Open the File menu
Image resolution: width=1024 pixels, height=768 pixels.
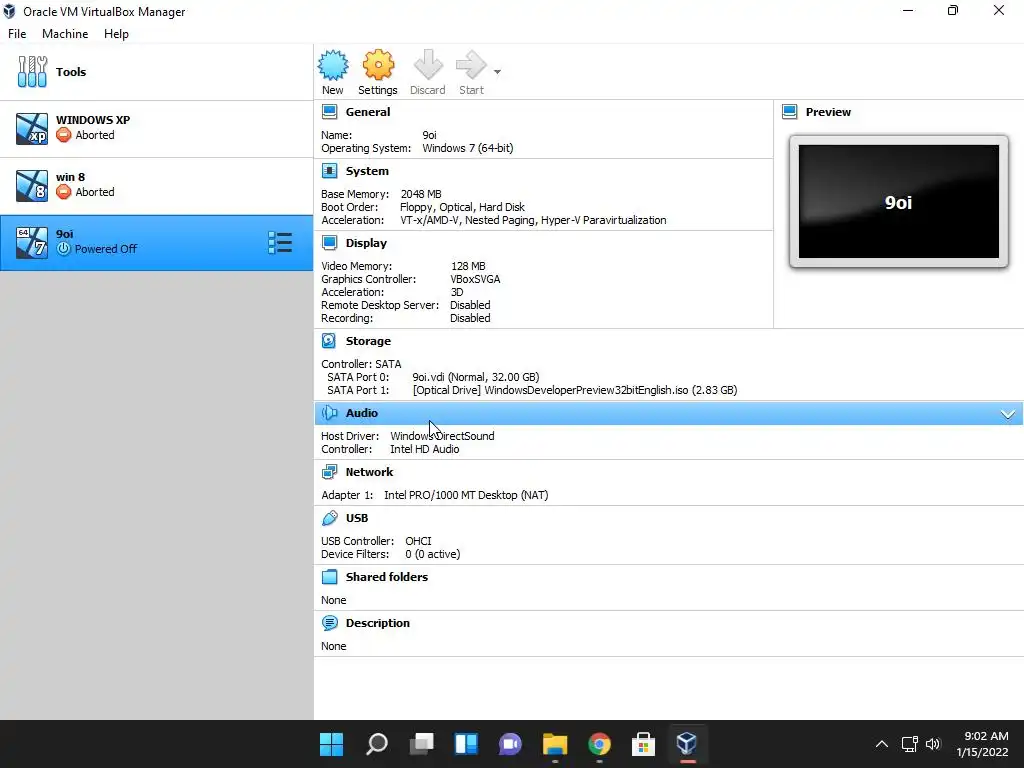pos(17,34)
